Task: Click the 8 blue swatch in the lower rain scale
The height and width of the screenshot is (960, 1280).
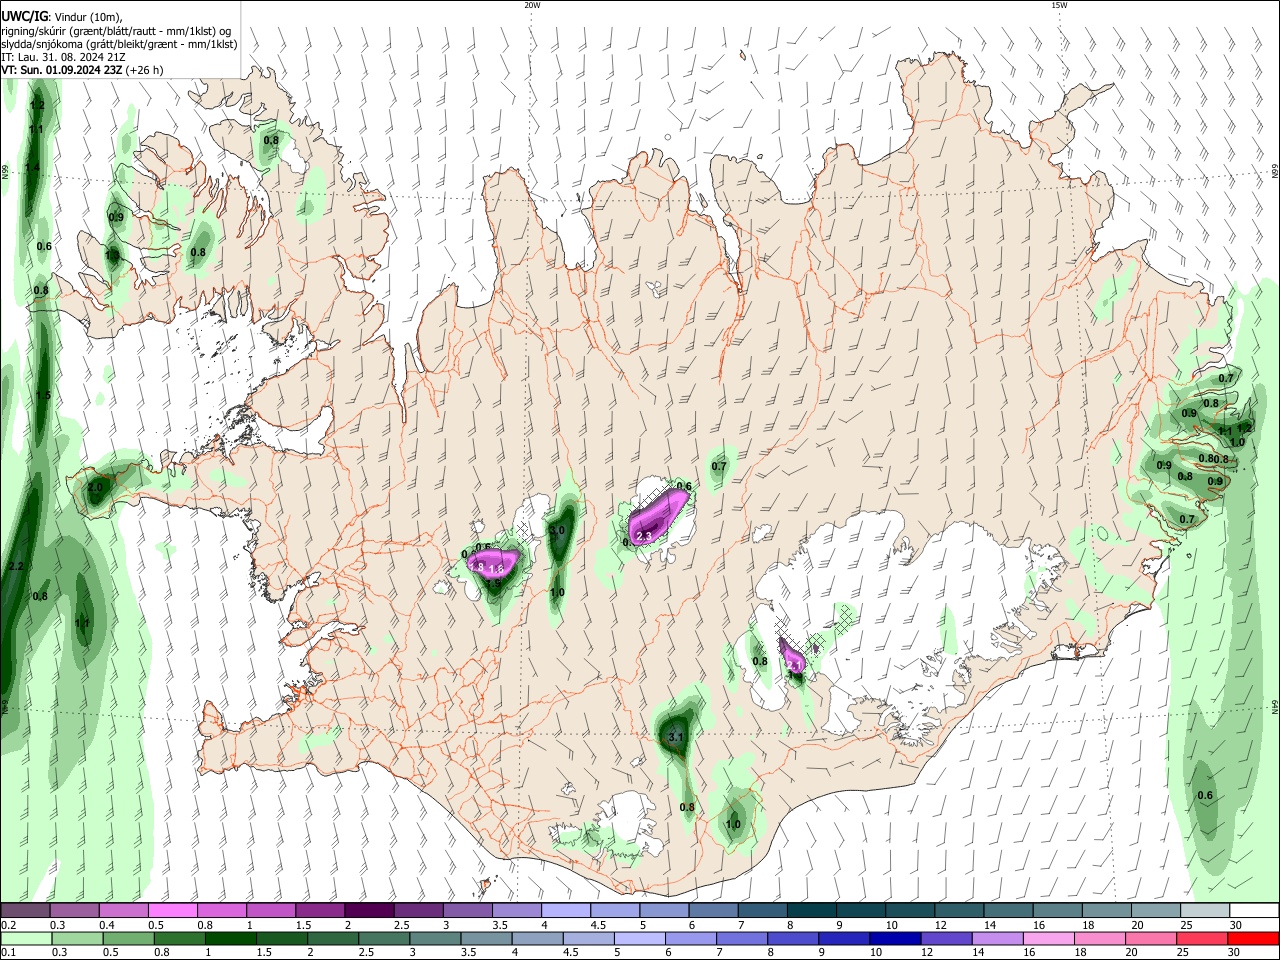Action: pos(791,938)
